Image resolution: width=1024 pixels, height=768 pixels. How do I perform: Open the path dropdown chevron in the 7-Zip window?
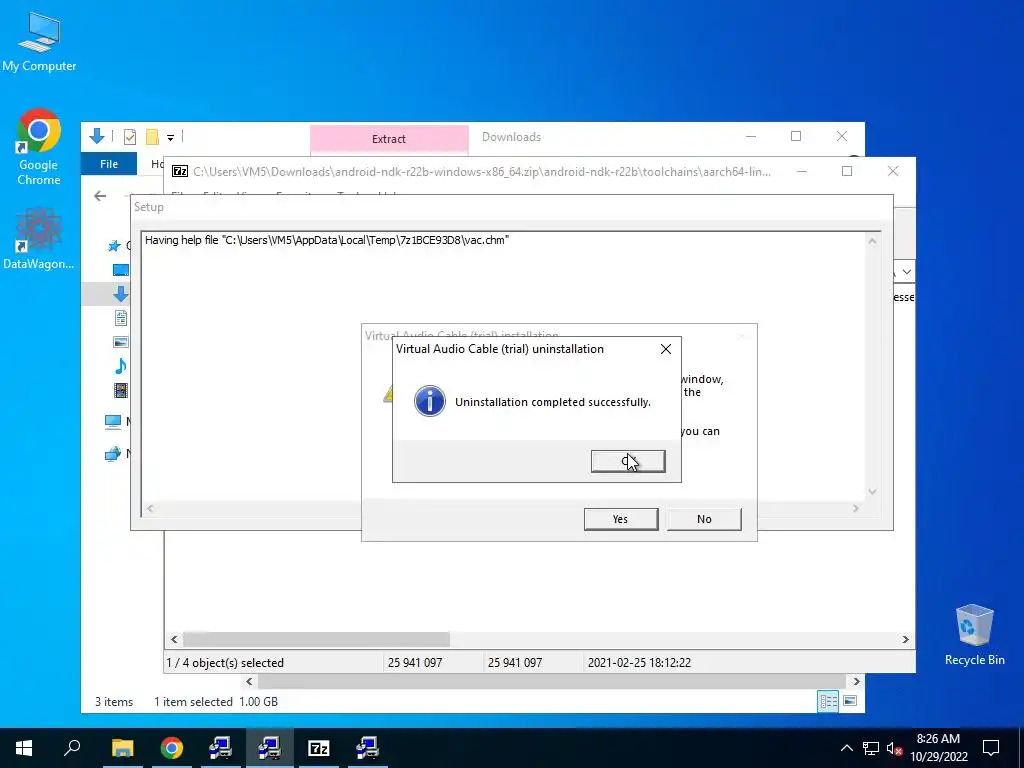(906, 272)
